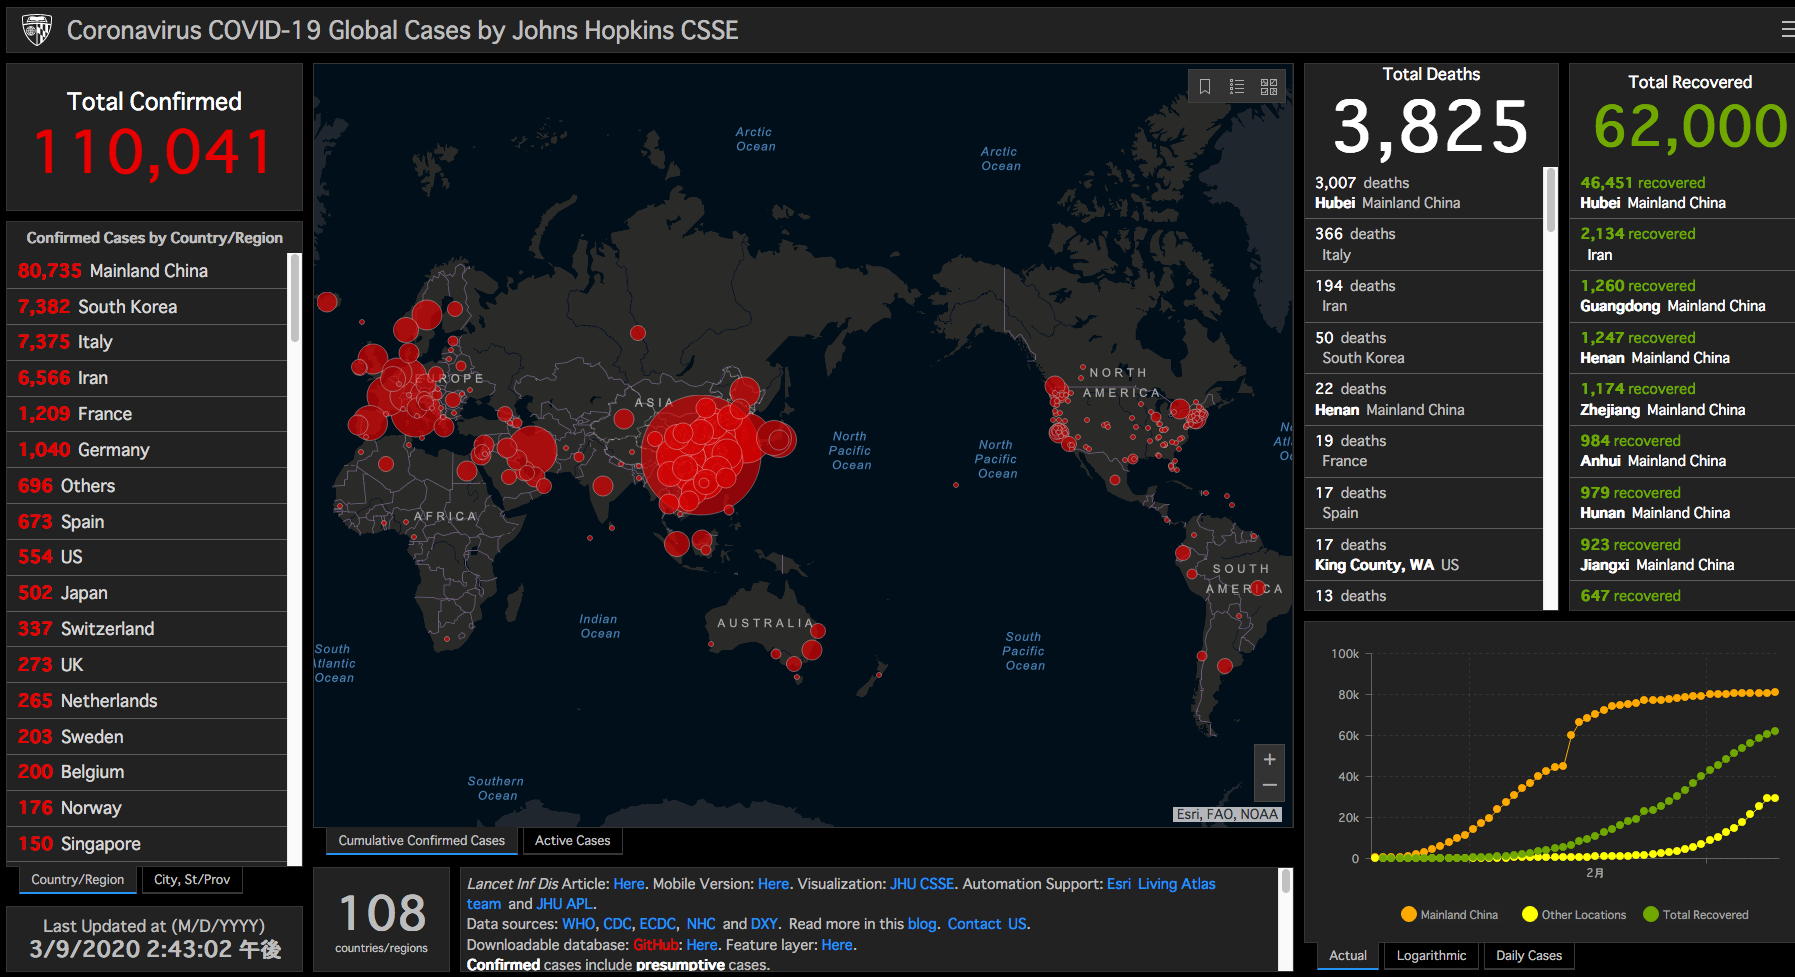
Task: Visit the JHU APL link
Action: pyautogui.click(x=564, y=904)
